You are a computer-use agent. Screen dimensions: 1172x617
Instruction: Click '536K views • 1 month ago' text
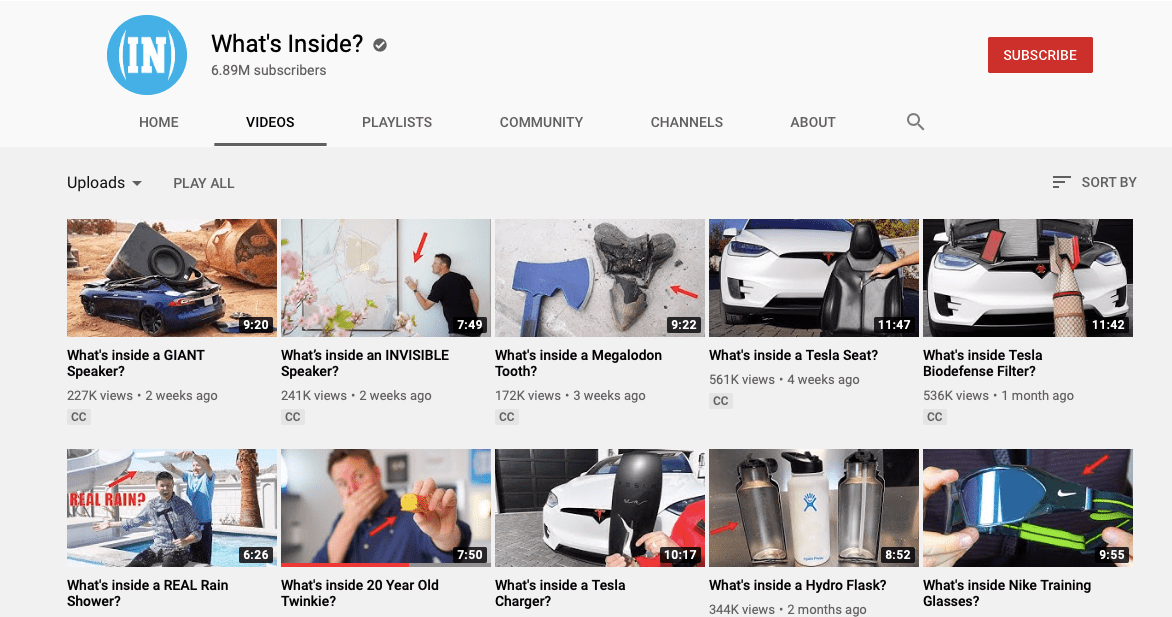[x=998, y=396]
